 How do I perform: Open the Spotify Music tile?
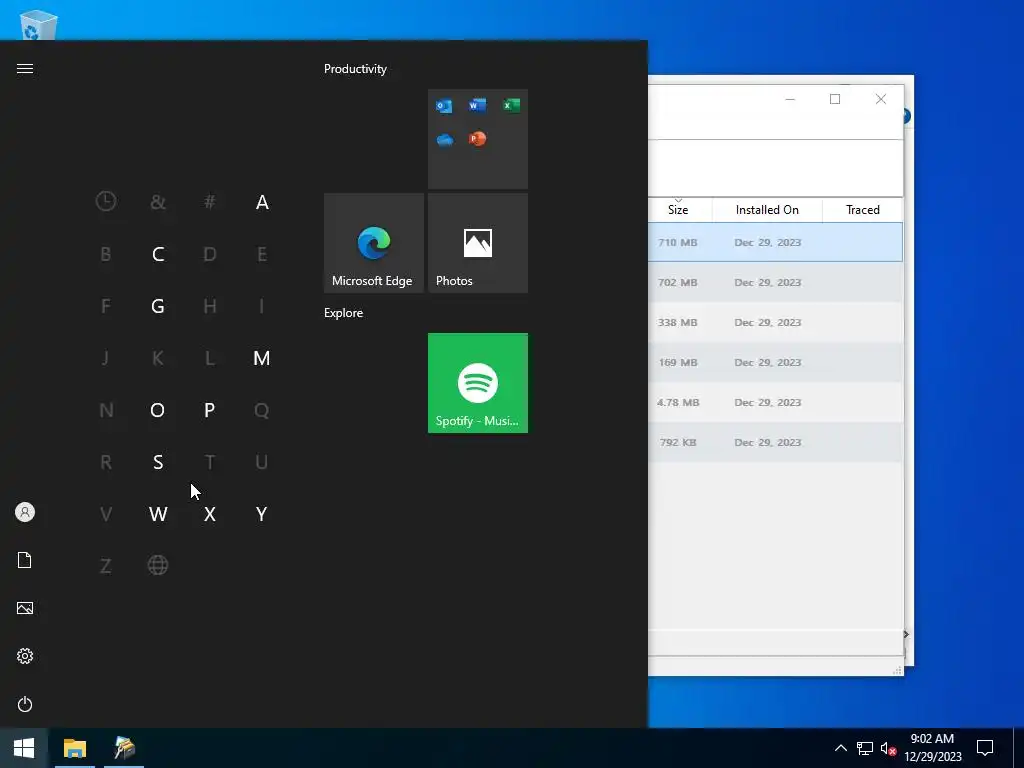[x=477, y=383]
